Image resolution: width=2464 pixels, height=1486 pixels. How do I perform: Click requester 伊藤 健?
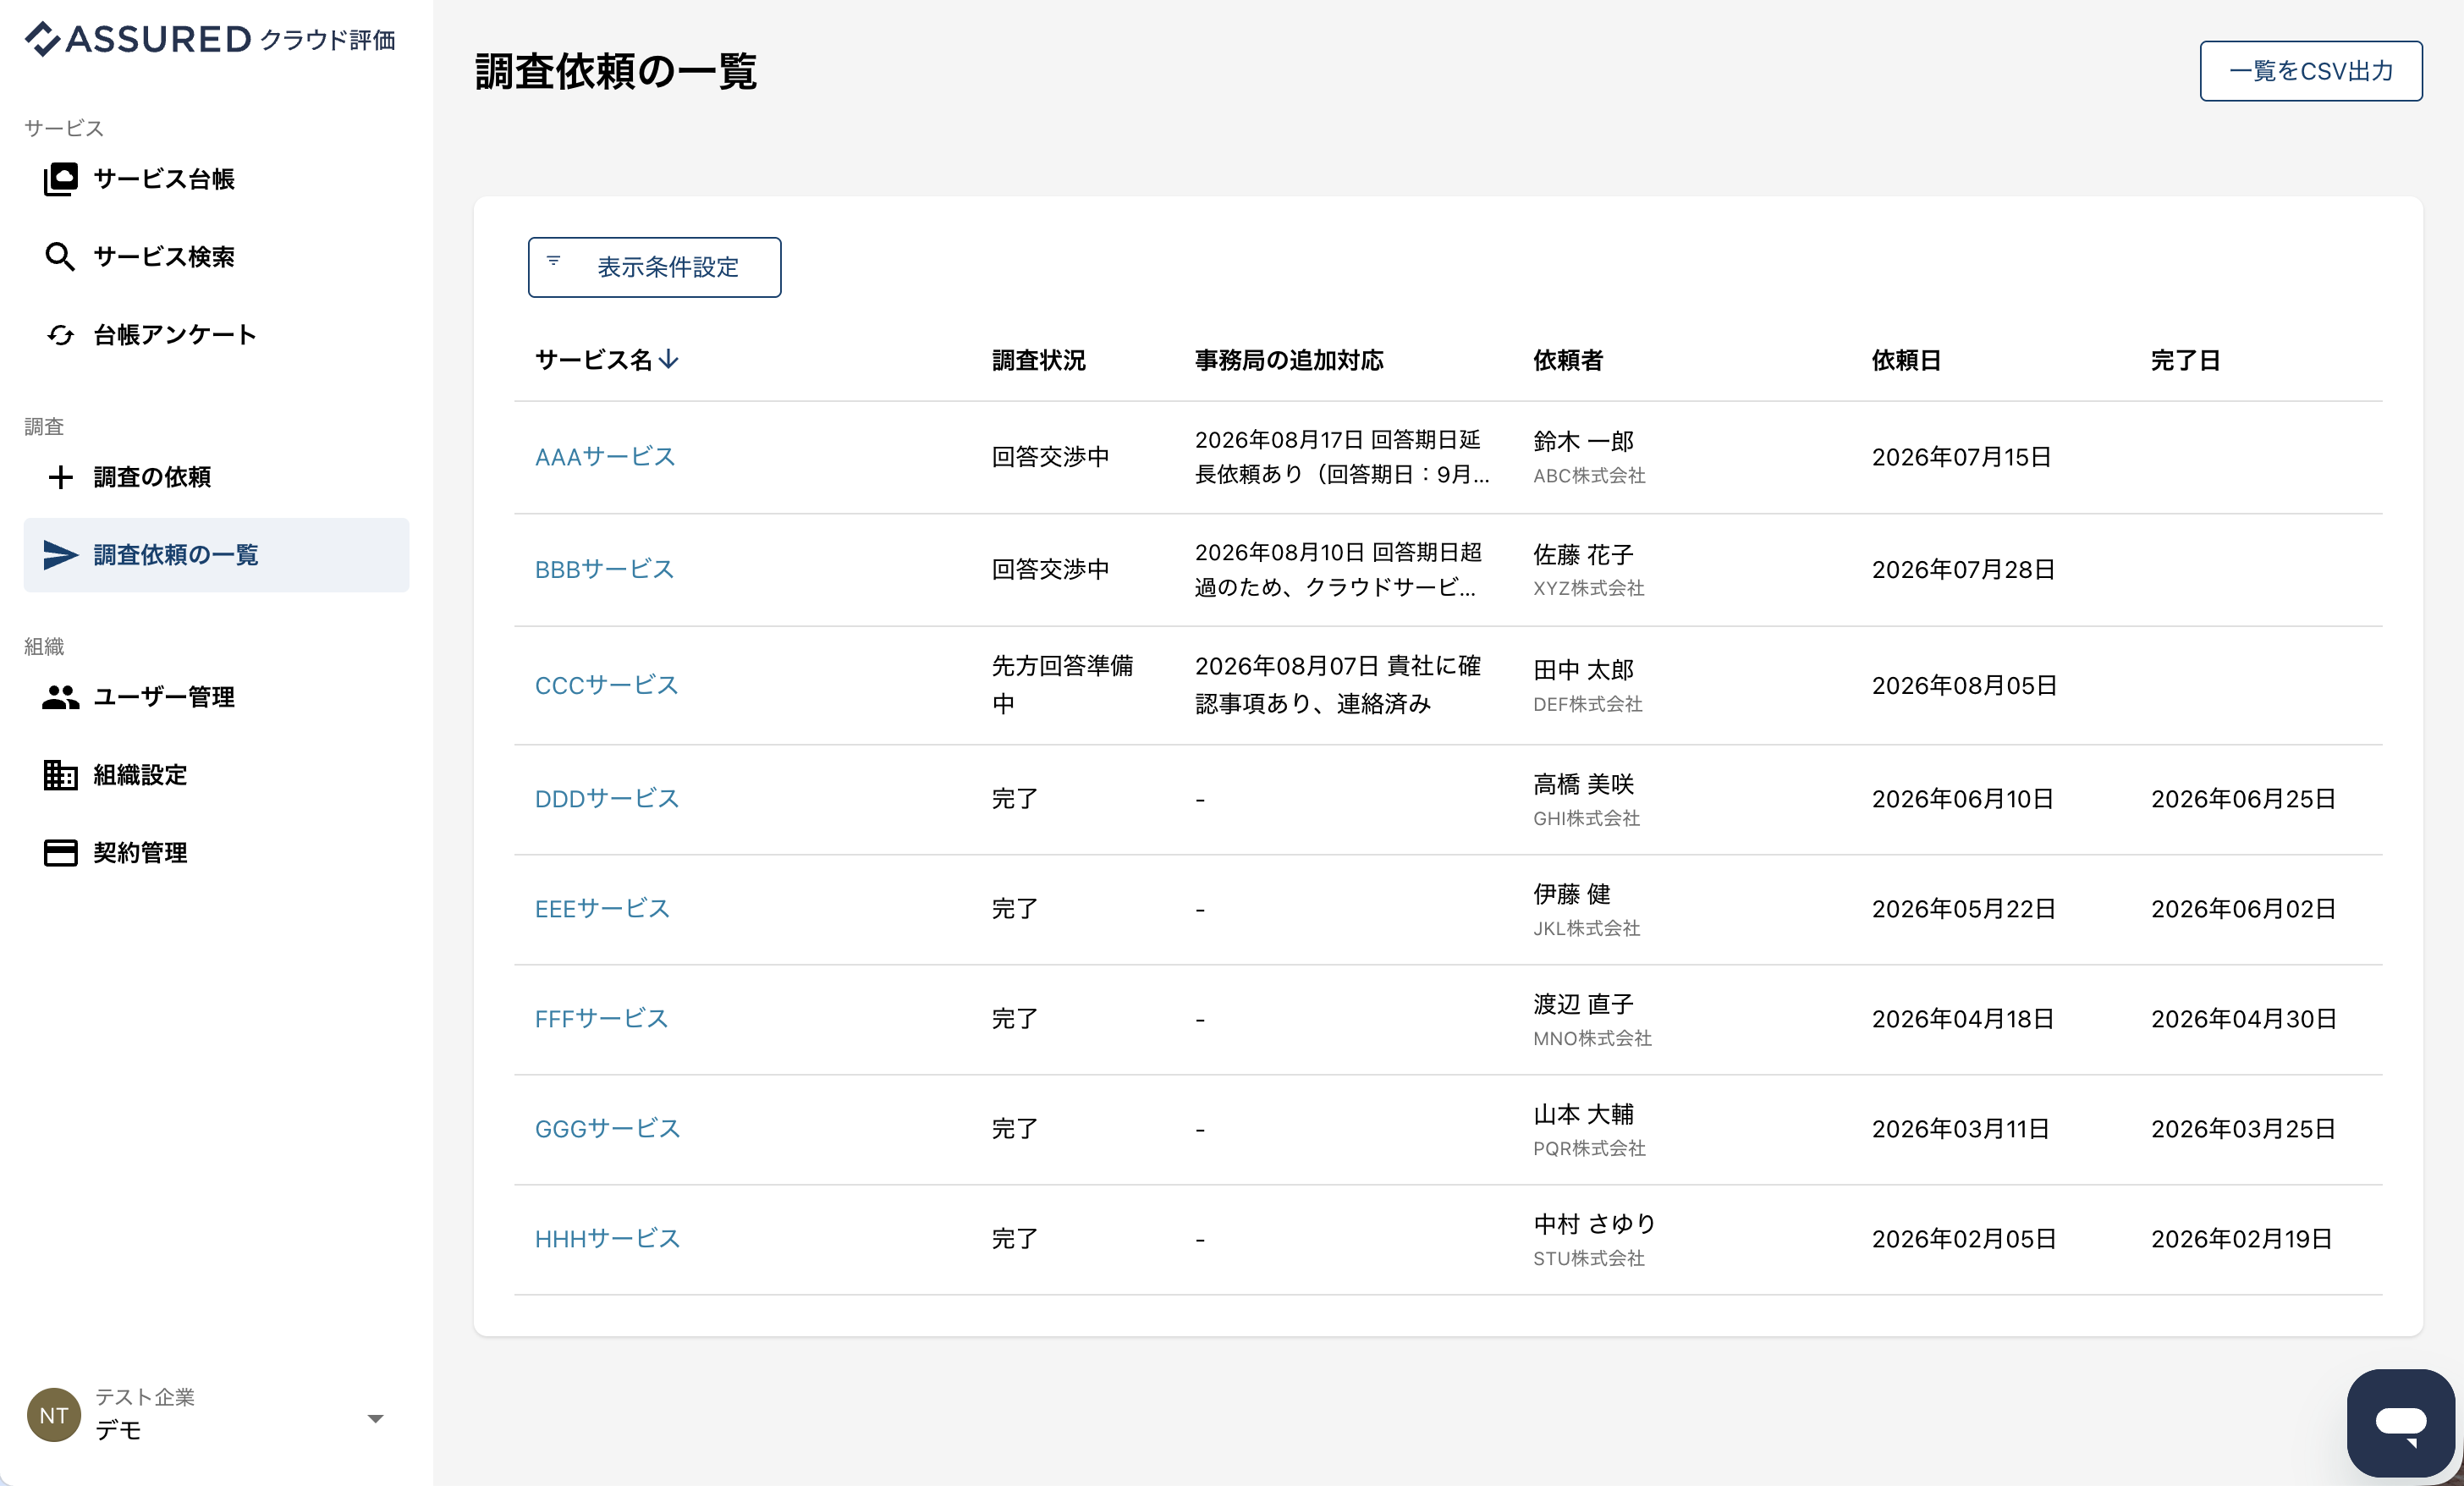[1572, 894]
